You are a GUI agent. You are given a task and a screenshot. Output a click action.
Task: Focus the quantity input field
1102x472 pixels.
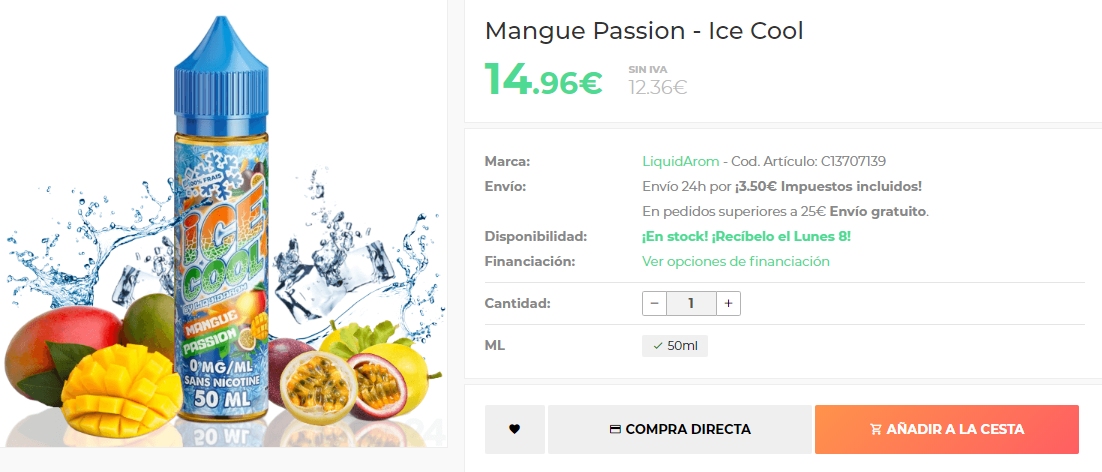pos(691,303)
